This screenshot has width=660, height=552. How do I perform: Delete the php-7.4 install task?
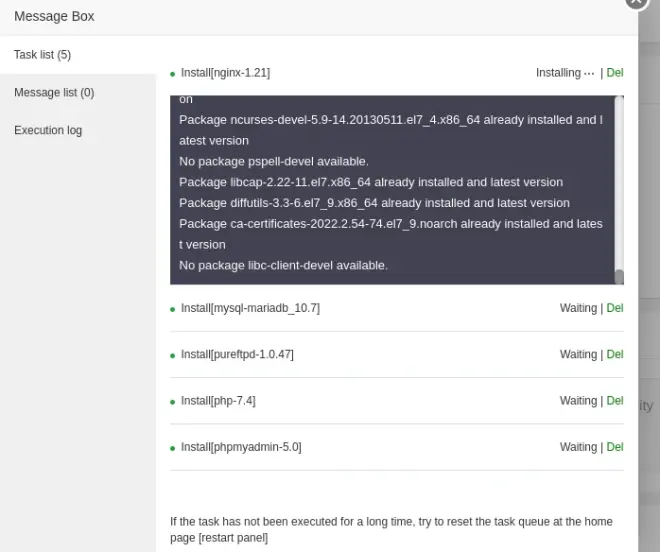[x=615, y=401]
